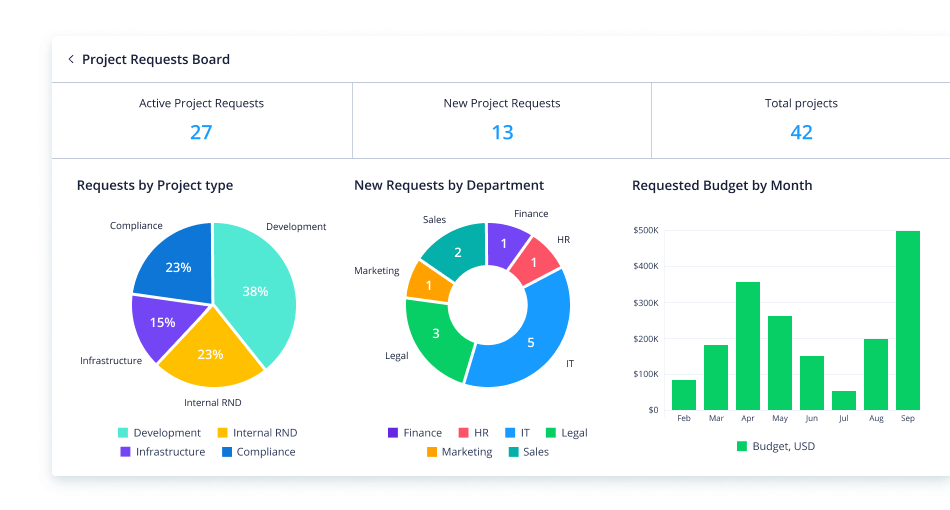Viewport: 950px width, 510px height.
Task: Click the Internal RND legend color swatch
Action: tap(222, 432)
